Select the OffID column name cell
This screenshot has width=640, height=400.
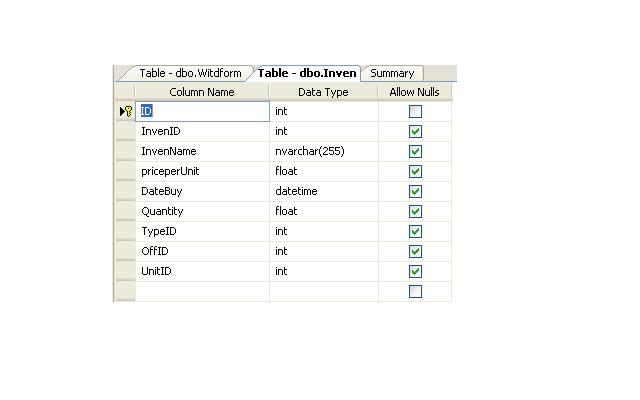coord(202,251)
